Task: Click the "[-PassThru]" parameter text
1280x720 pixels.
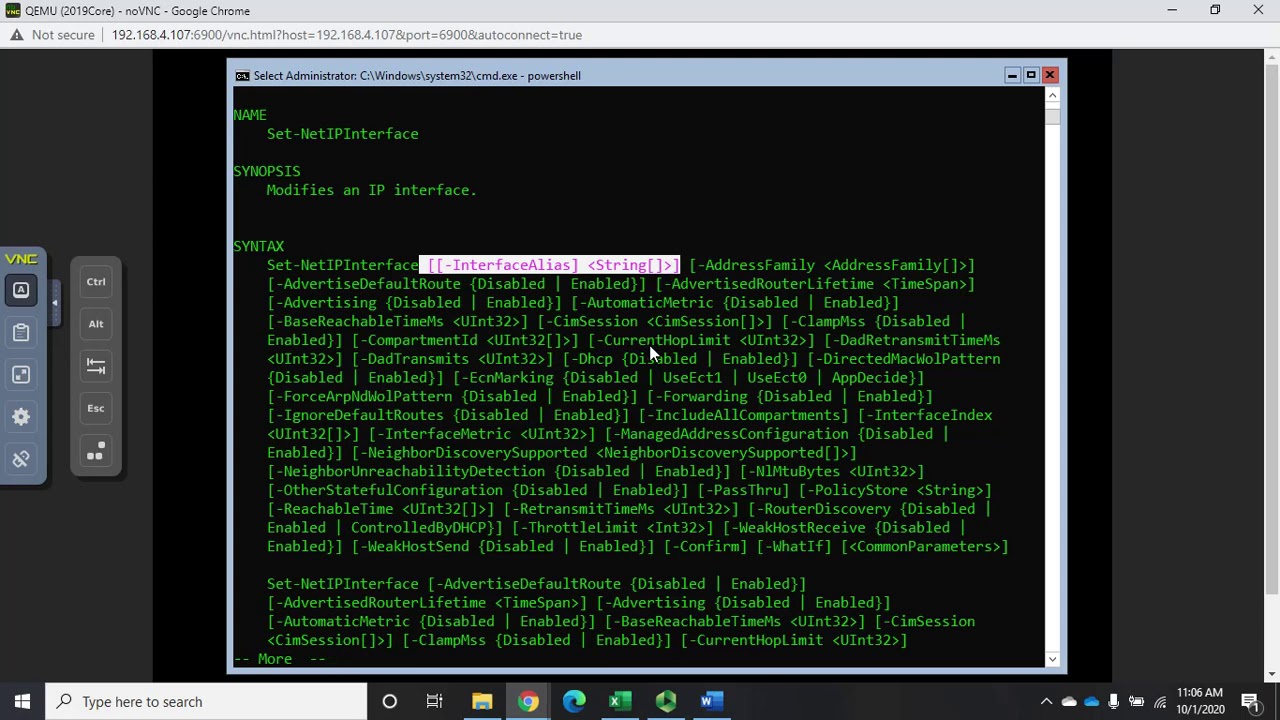Action: 743,490
